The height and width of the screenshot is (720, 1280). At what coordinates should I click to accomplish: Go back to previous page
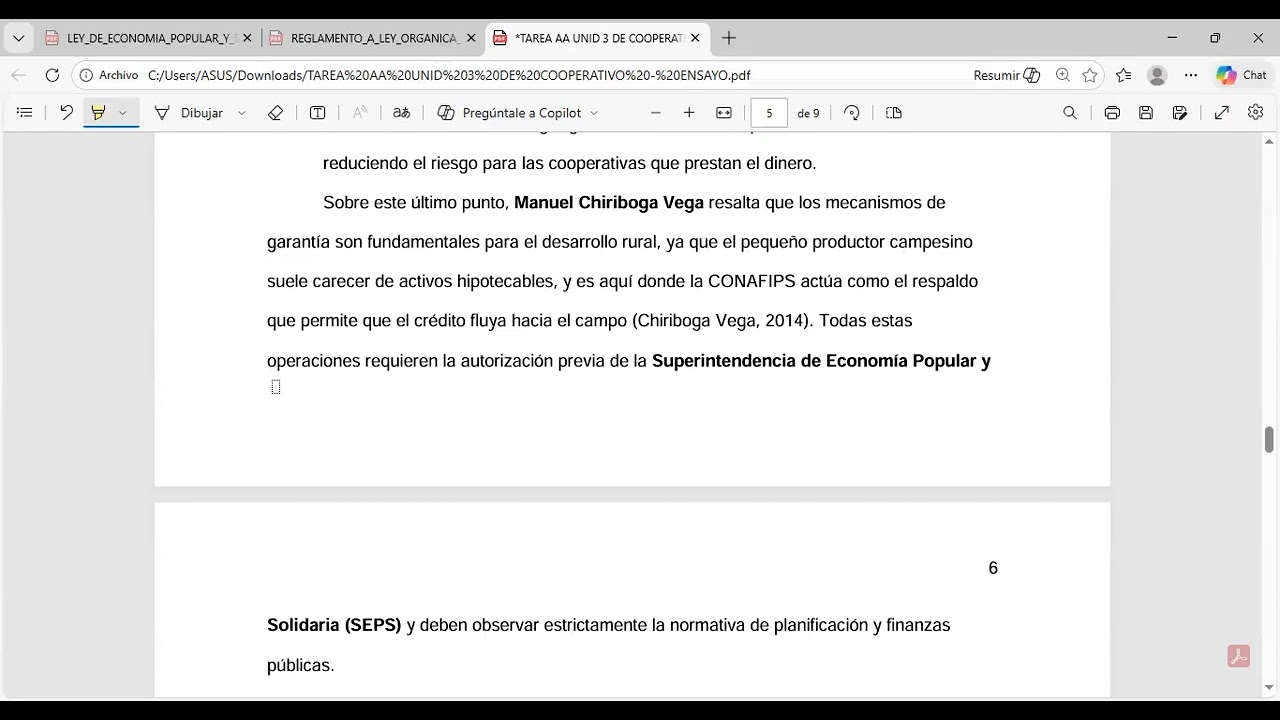(19, 75)
